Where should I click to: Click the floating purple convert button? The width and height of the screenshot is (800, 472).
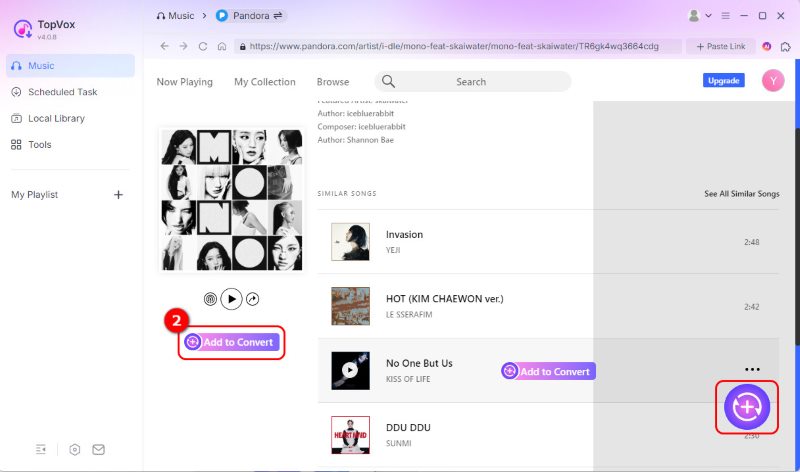[x=747, y=407]
